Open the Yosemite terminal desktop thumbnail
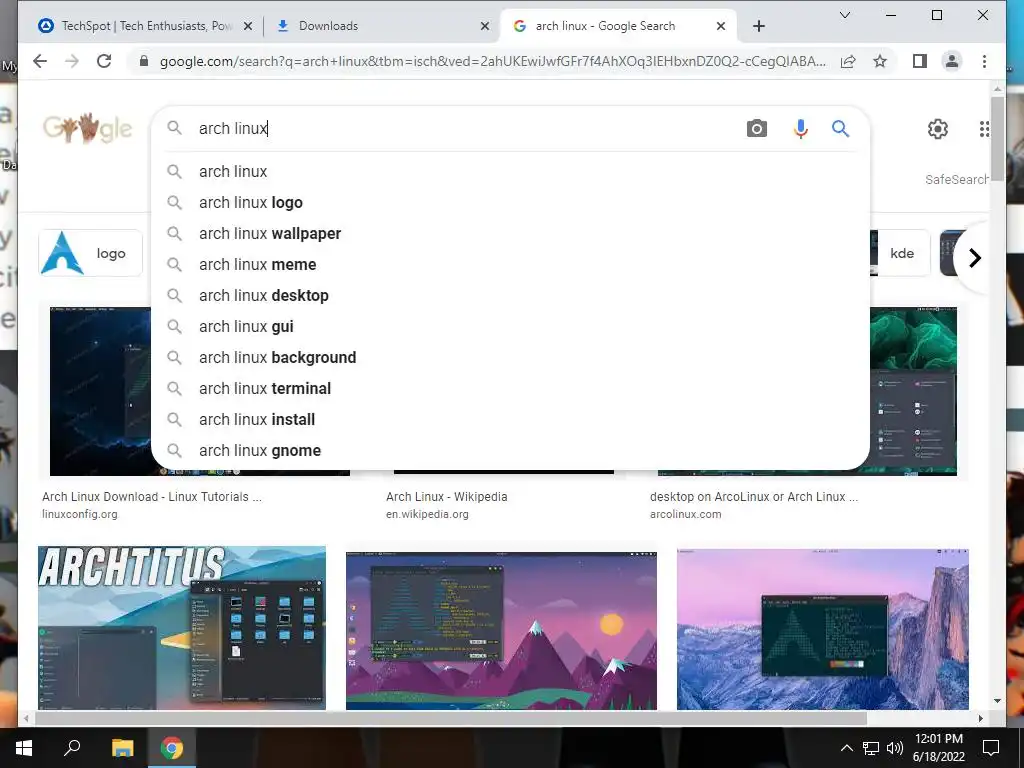Viewport: 1024px width, 768px height. click(823, 629)
